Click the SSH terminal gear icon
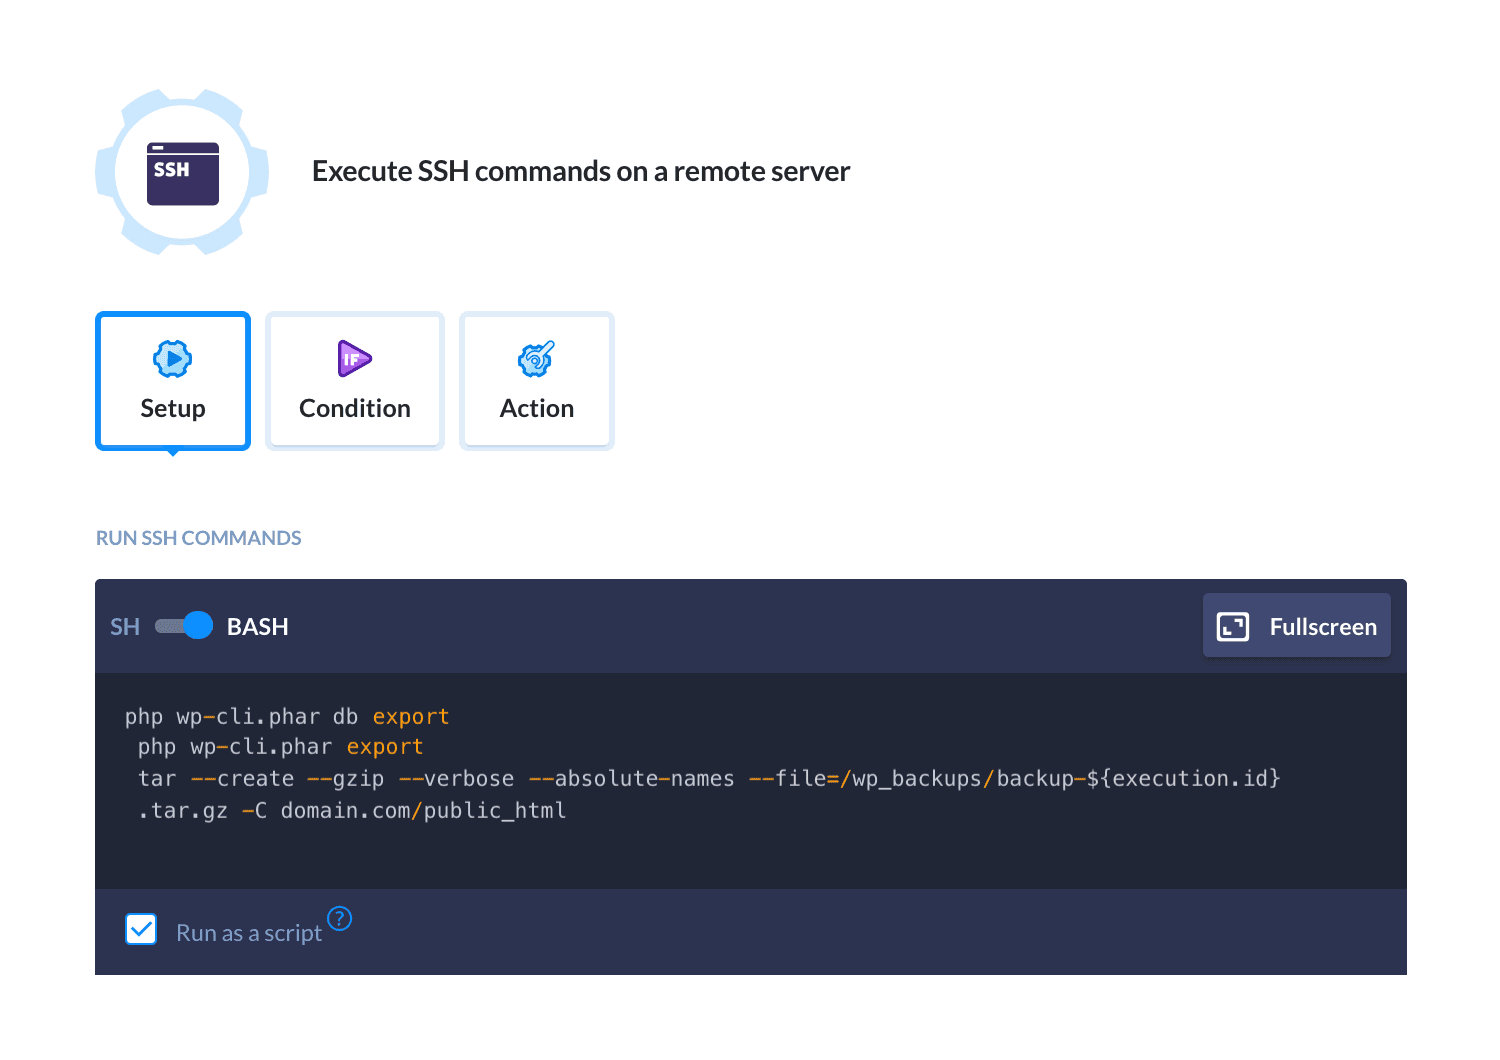This screenshot has width=1500, height=1060. [182, 172]
